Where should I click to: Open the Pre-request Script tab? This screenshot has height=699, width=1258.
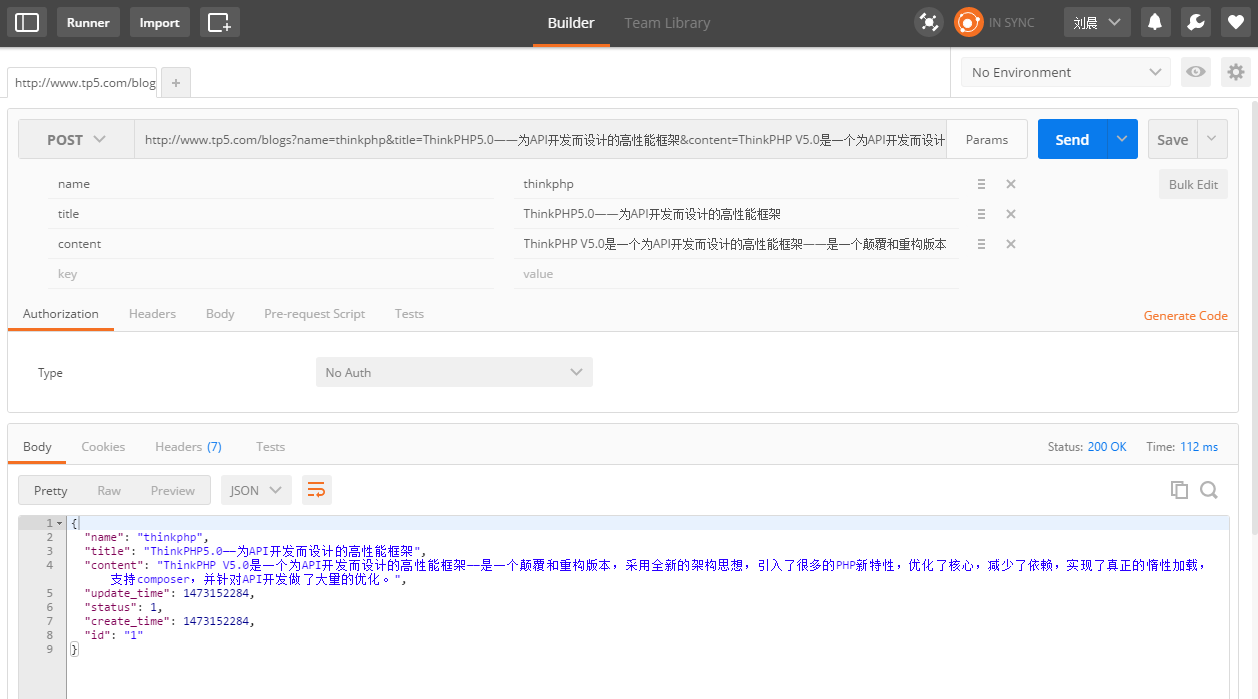[314, 314]
